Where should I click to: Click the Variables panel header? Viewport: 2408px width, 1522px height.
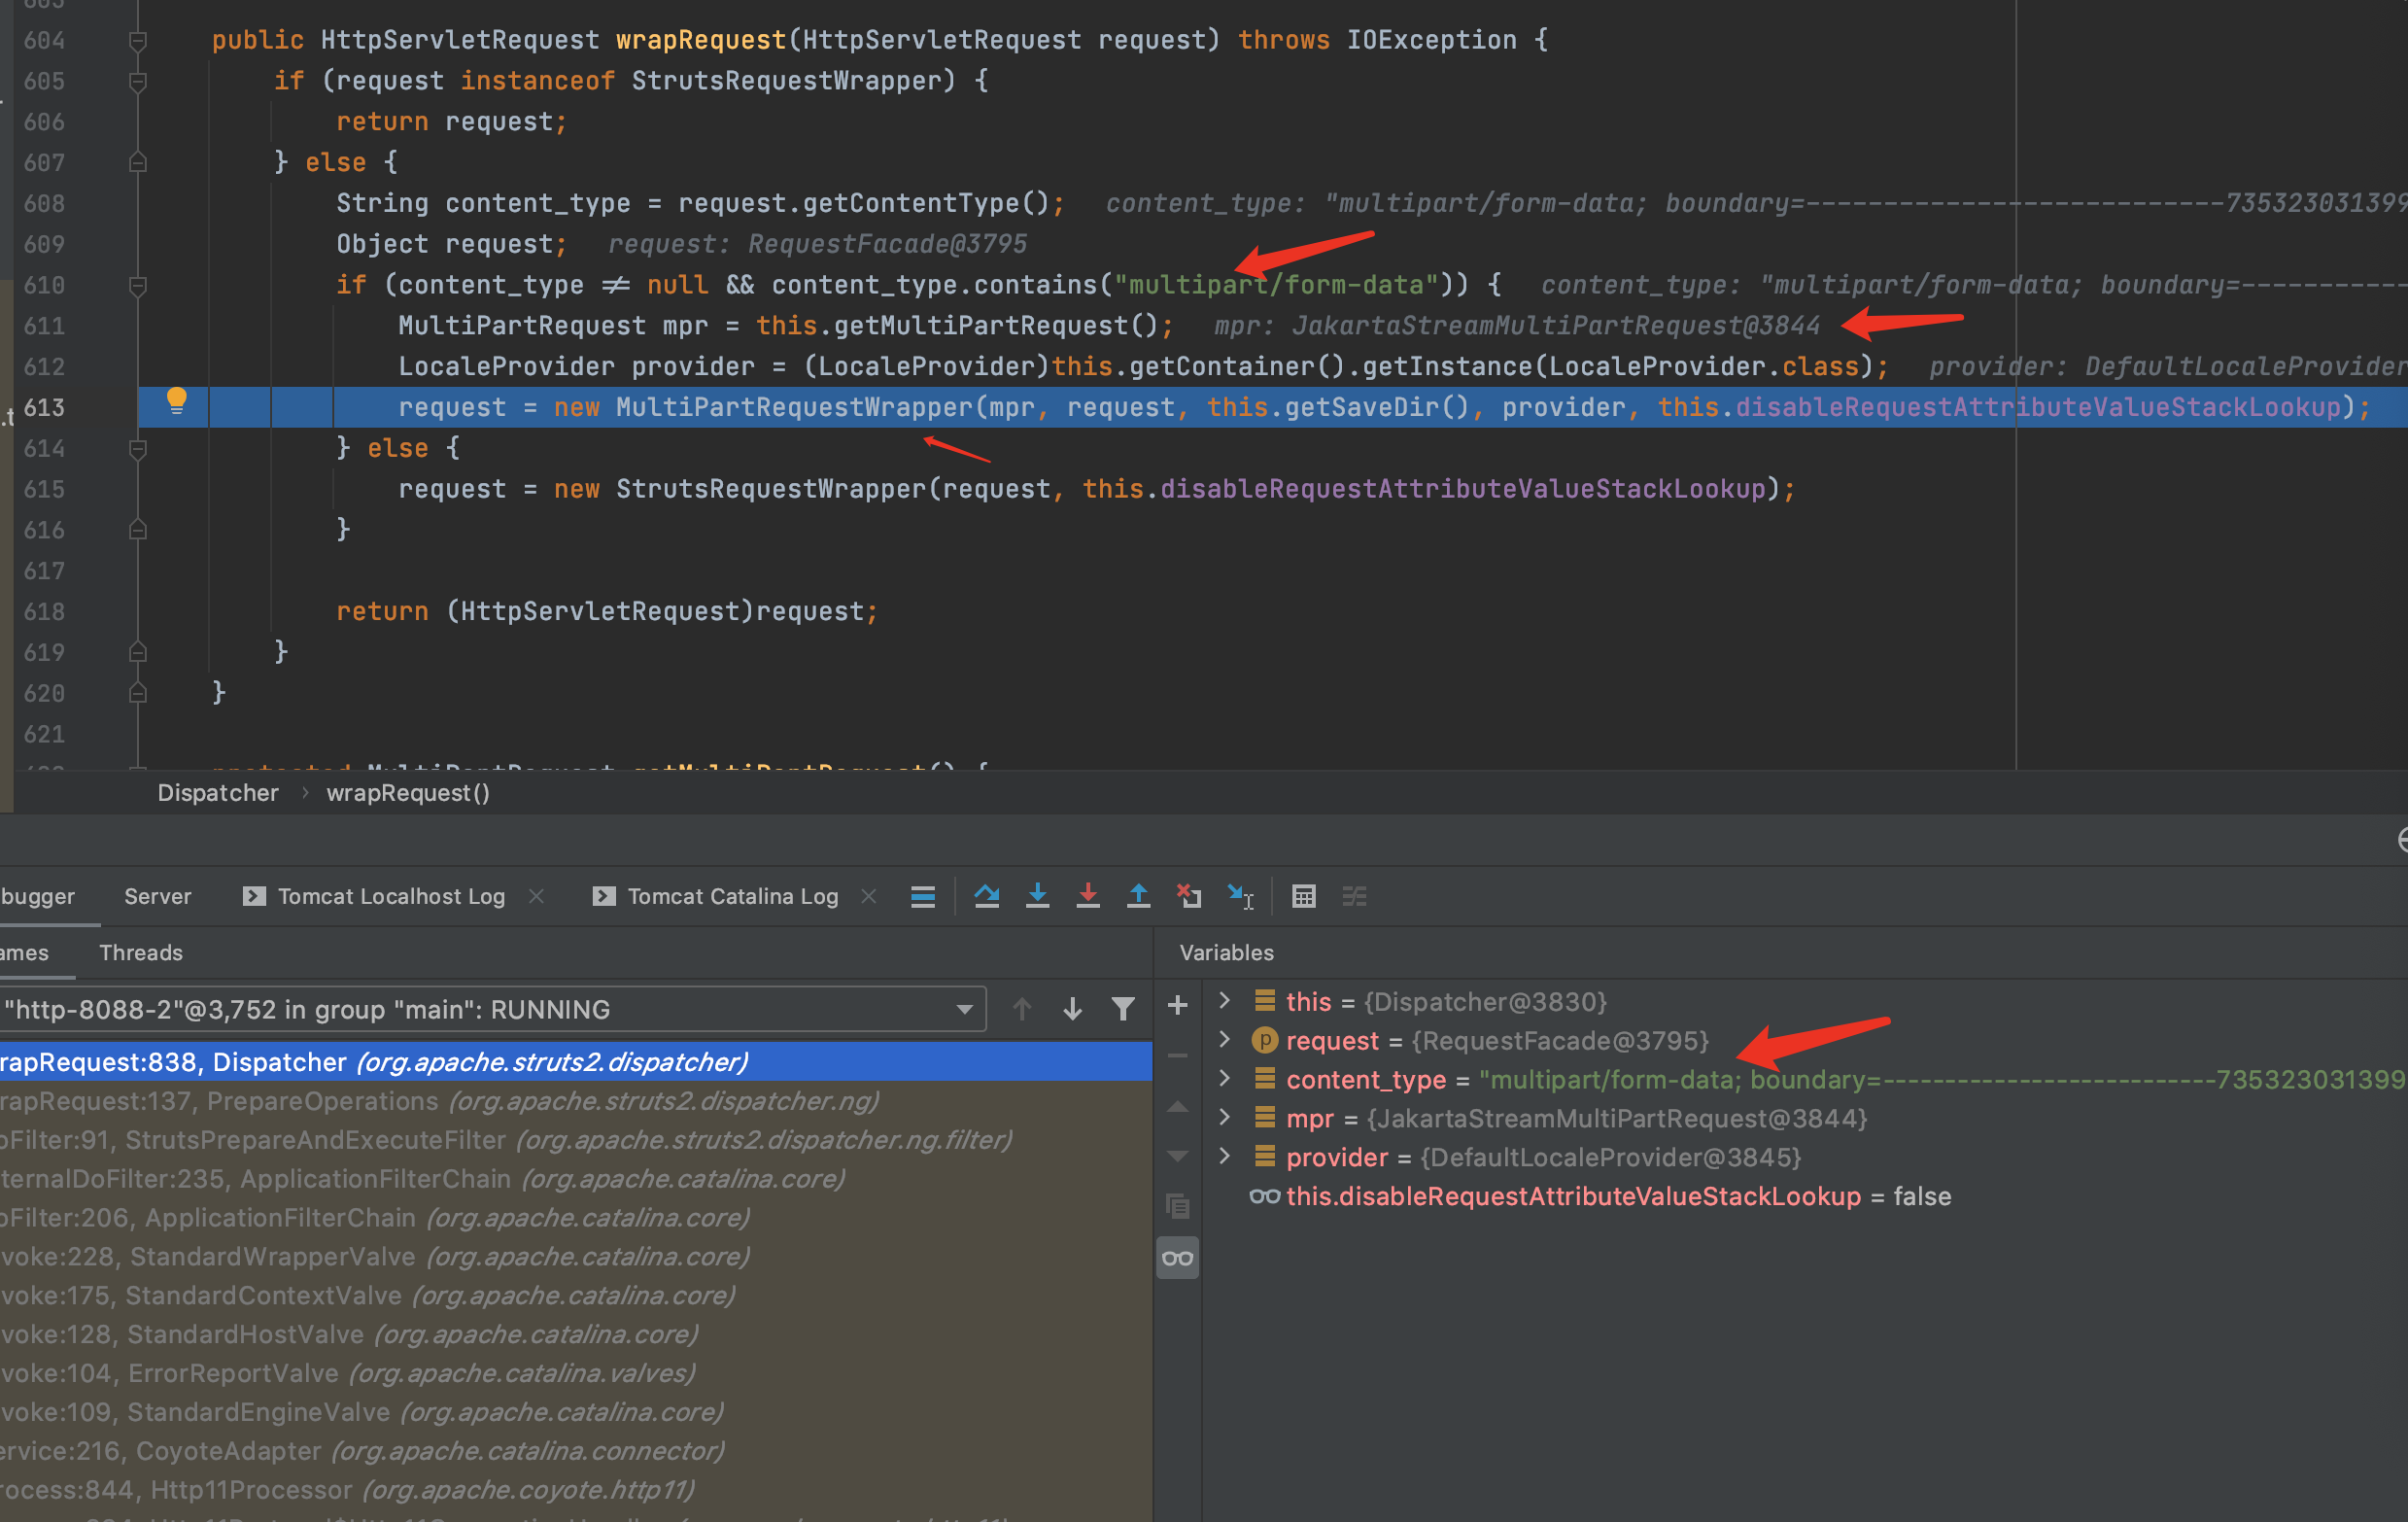[1226, 952]
